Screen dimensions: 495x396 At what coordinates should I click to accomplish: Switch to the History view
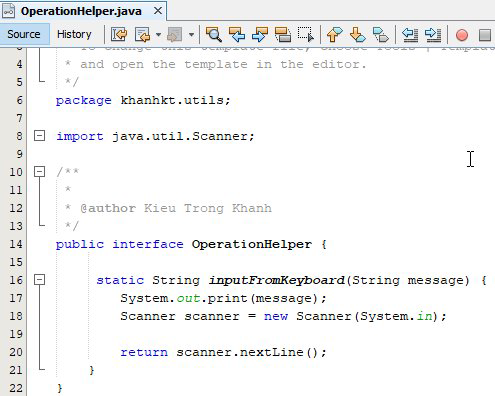[x=74, y=34]
